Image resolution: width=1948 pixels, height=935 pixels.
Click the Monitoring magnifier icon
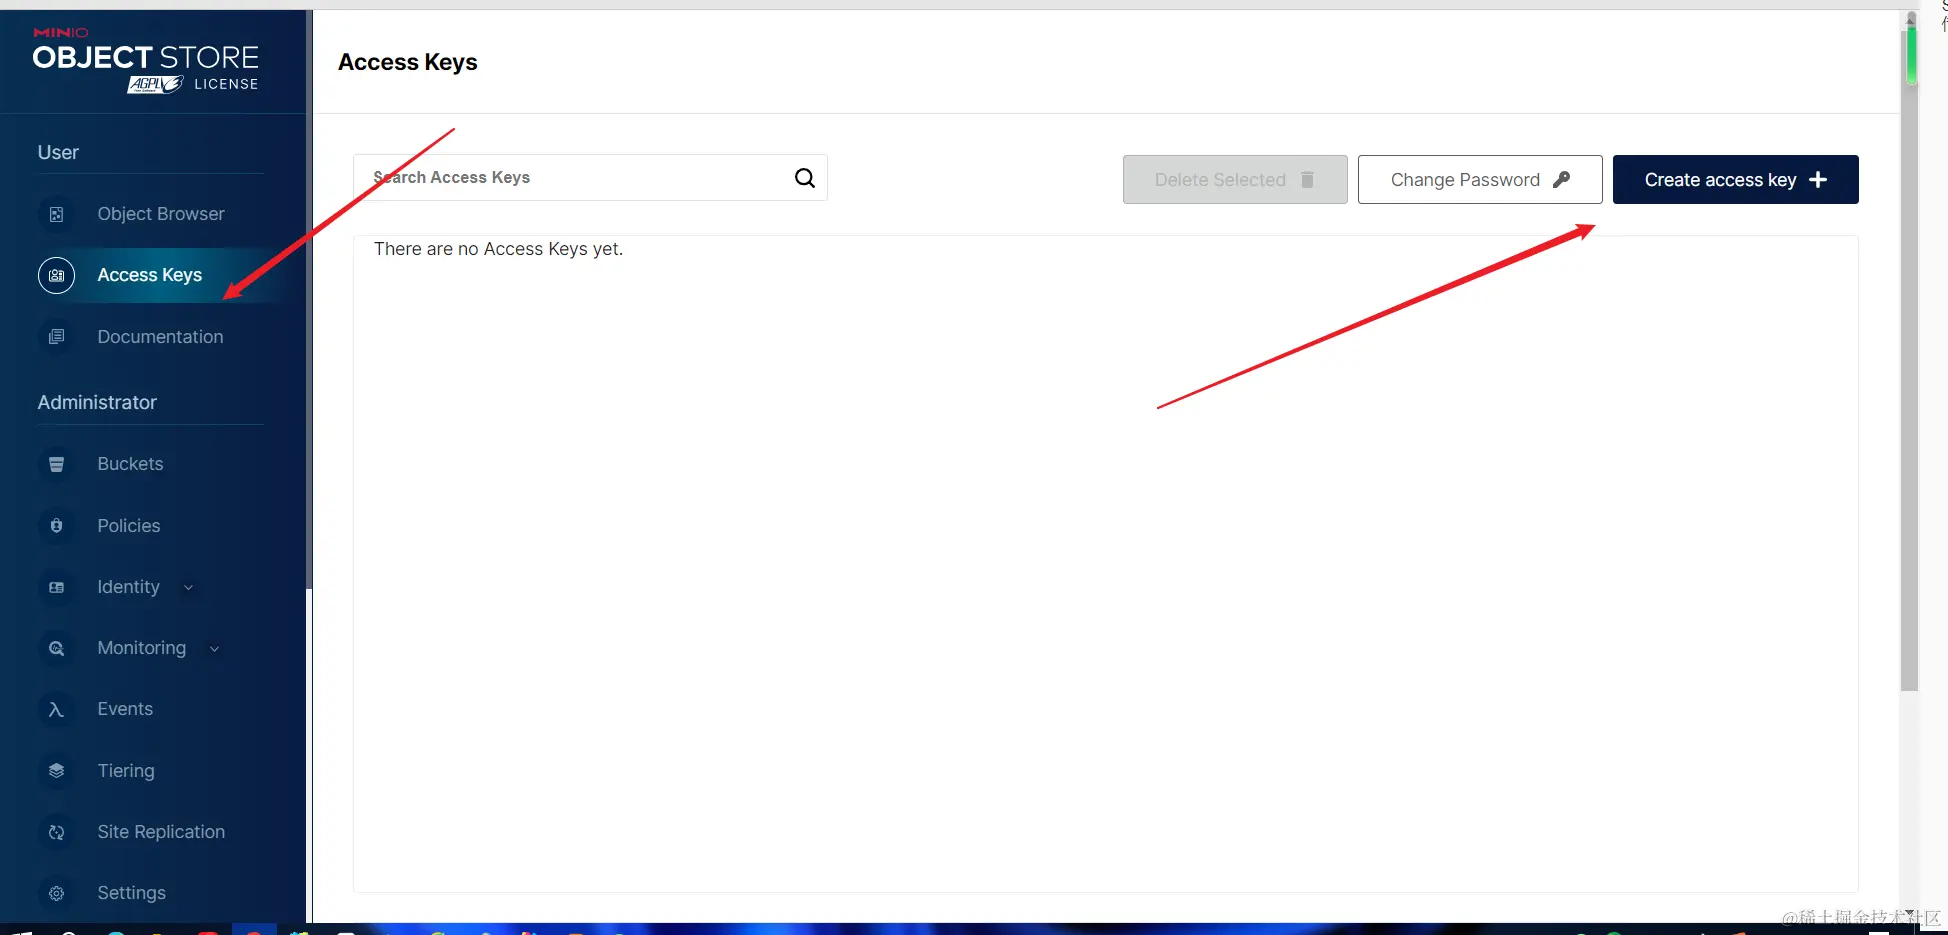56,648
